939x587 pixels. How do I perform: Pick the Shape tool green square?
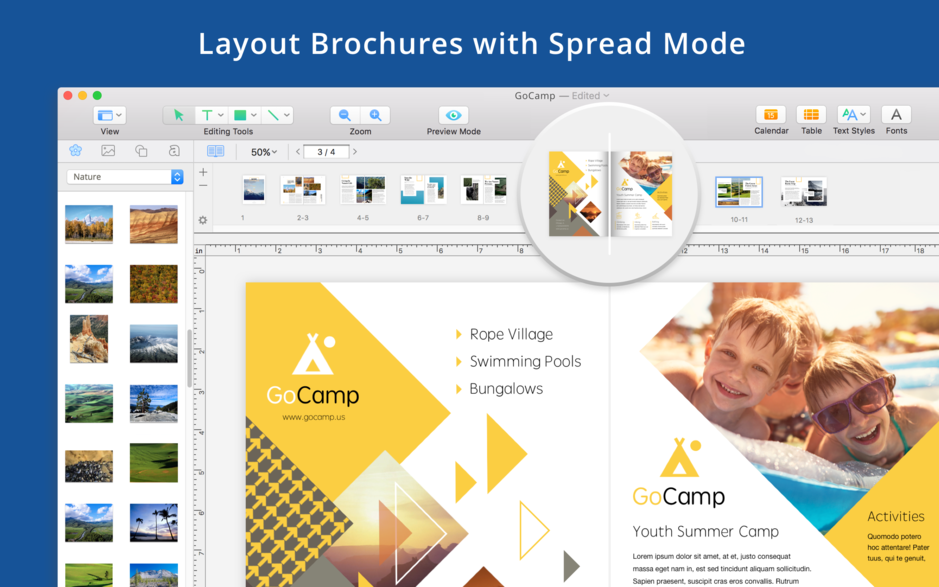click(240, 114)
